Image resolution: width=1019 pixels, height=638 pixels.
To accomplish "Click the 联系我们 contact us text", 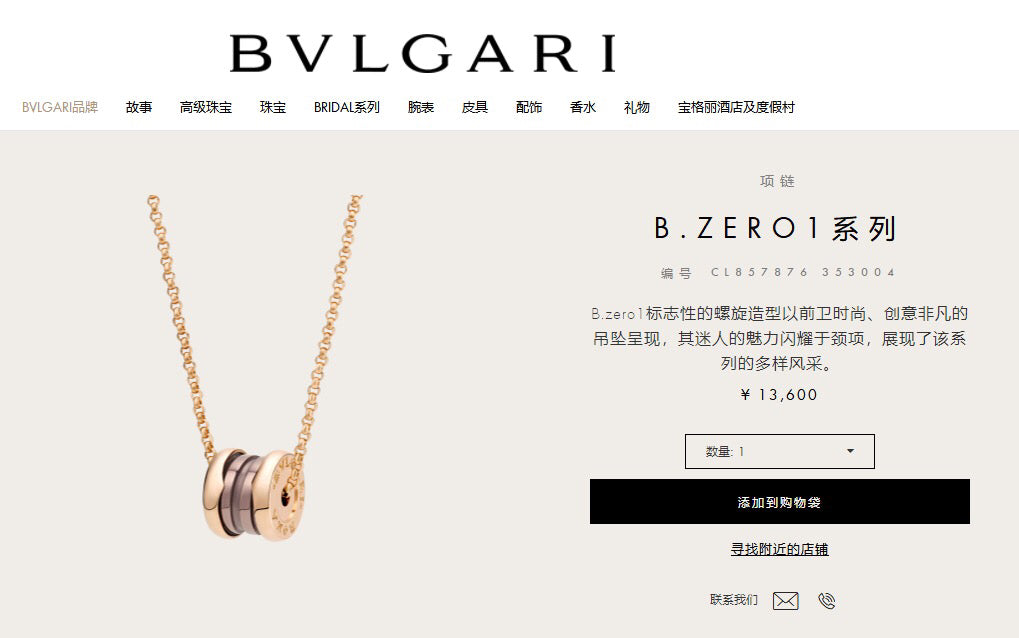I will point(734,600).
